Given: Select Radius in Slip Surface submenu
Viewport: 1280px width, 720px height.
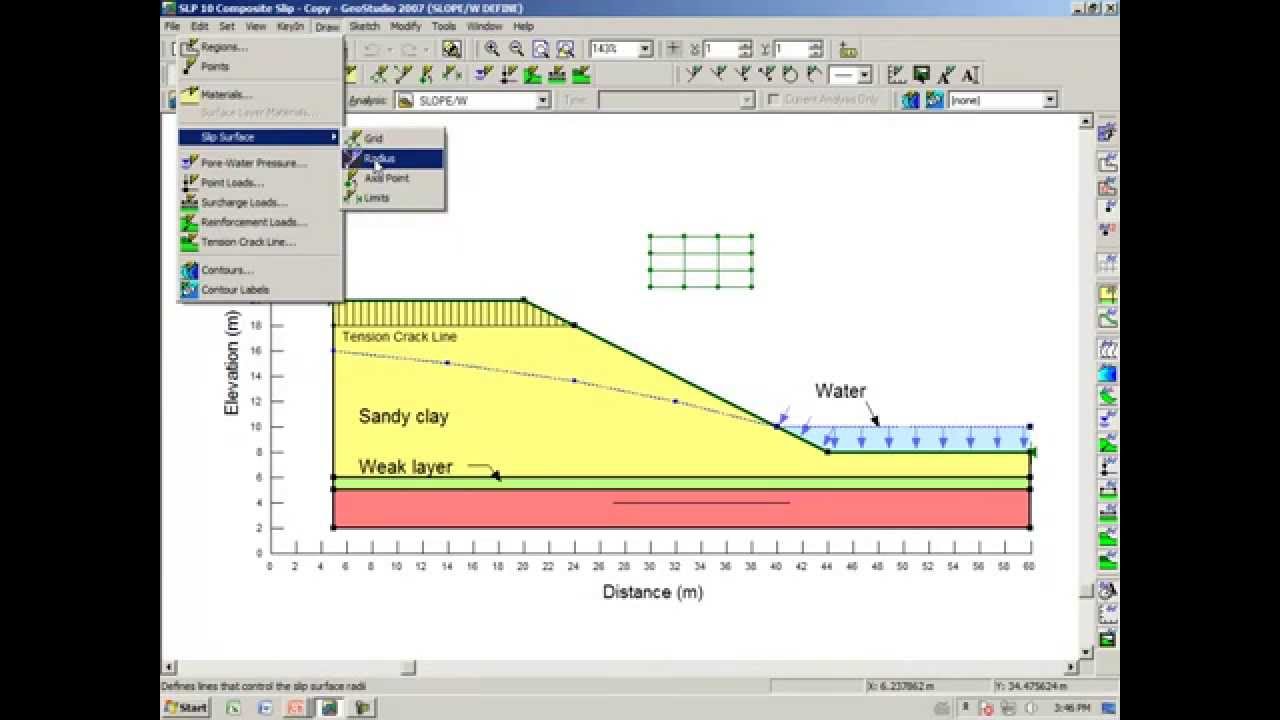Looking at the screenshot, I should point(393,158).
